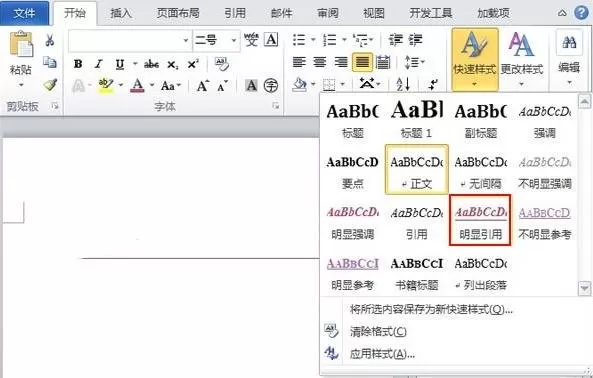Click the Bullets list icon
Image resolution: width=593 pixels, height=378 pixels.
click(299, 40)
